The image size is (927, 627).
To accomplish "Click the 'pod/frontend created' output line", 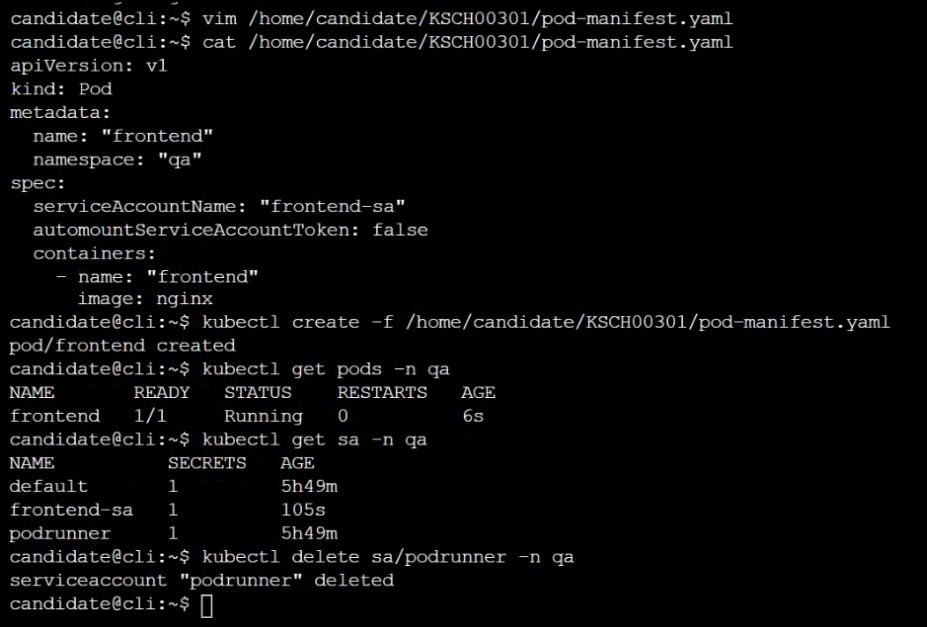I will tap(122, 346).
